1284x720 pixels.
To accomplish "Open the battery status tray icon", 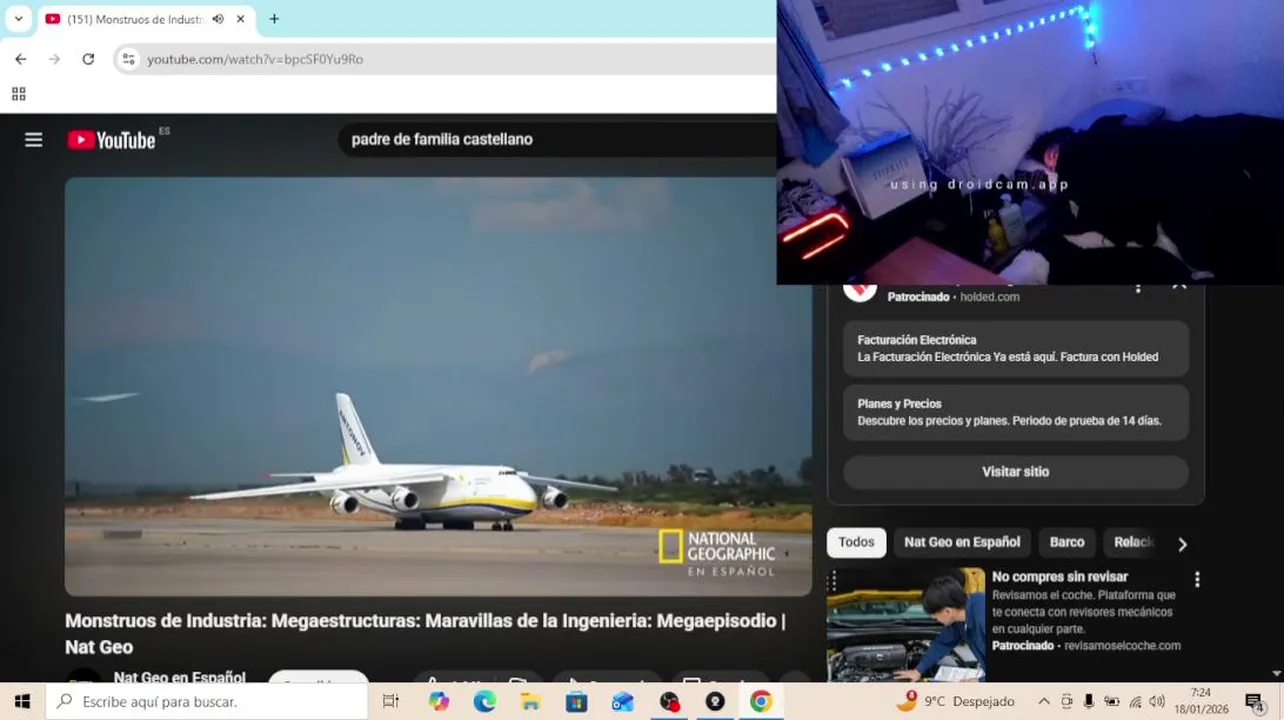I will pos(1111,702).
